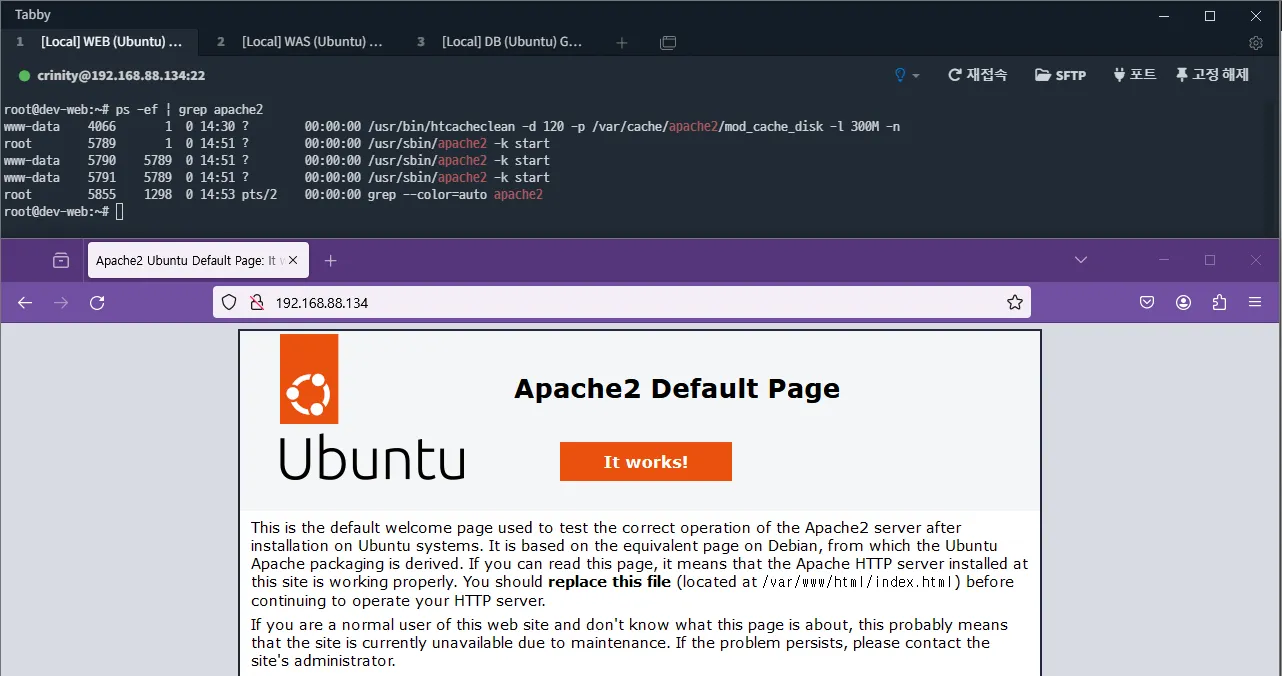Click the terminal prompt cursor line
Image resolution: width=1282 pixels, height=676 pixels.
tap(63, 212)
